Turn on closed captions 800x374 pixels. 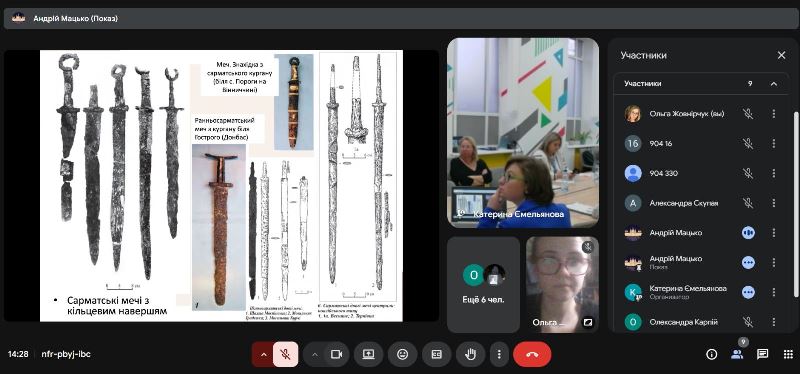[436, 354]
